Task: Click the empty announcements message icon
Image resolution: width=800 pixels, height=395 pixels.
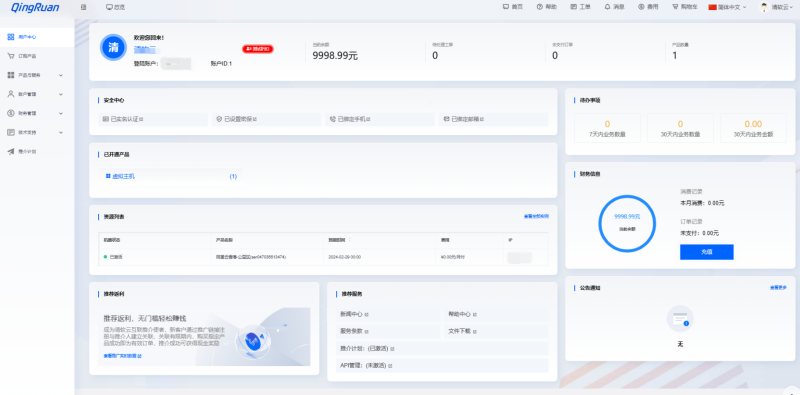Action: pyautogui.click(x=680, y=319)
